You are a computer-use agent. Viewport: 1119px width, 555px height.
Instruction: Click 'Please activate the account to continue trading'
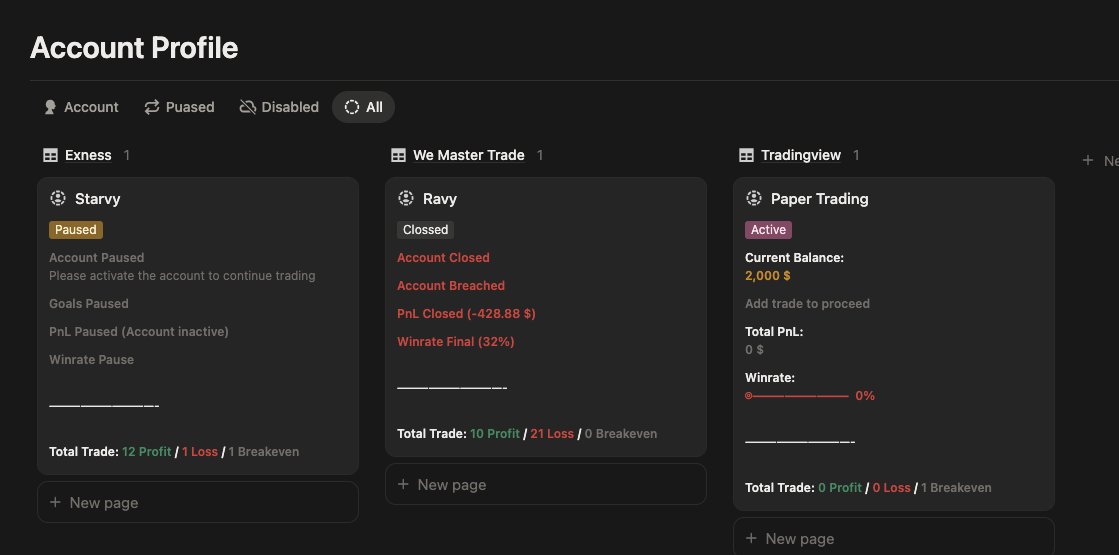coord(182,275)
